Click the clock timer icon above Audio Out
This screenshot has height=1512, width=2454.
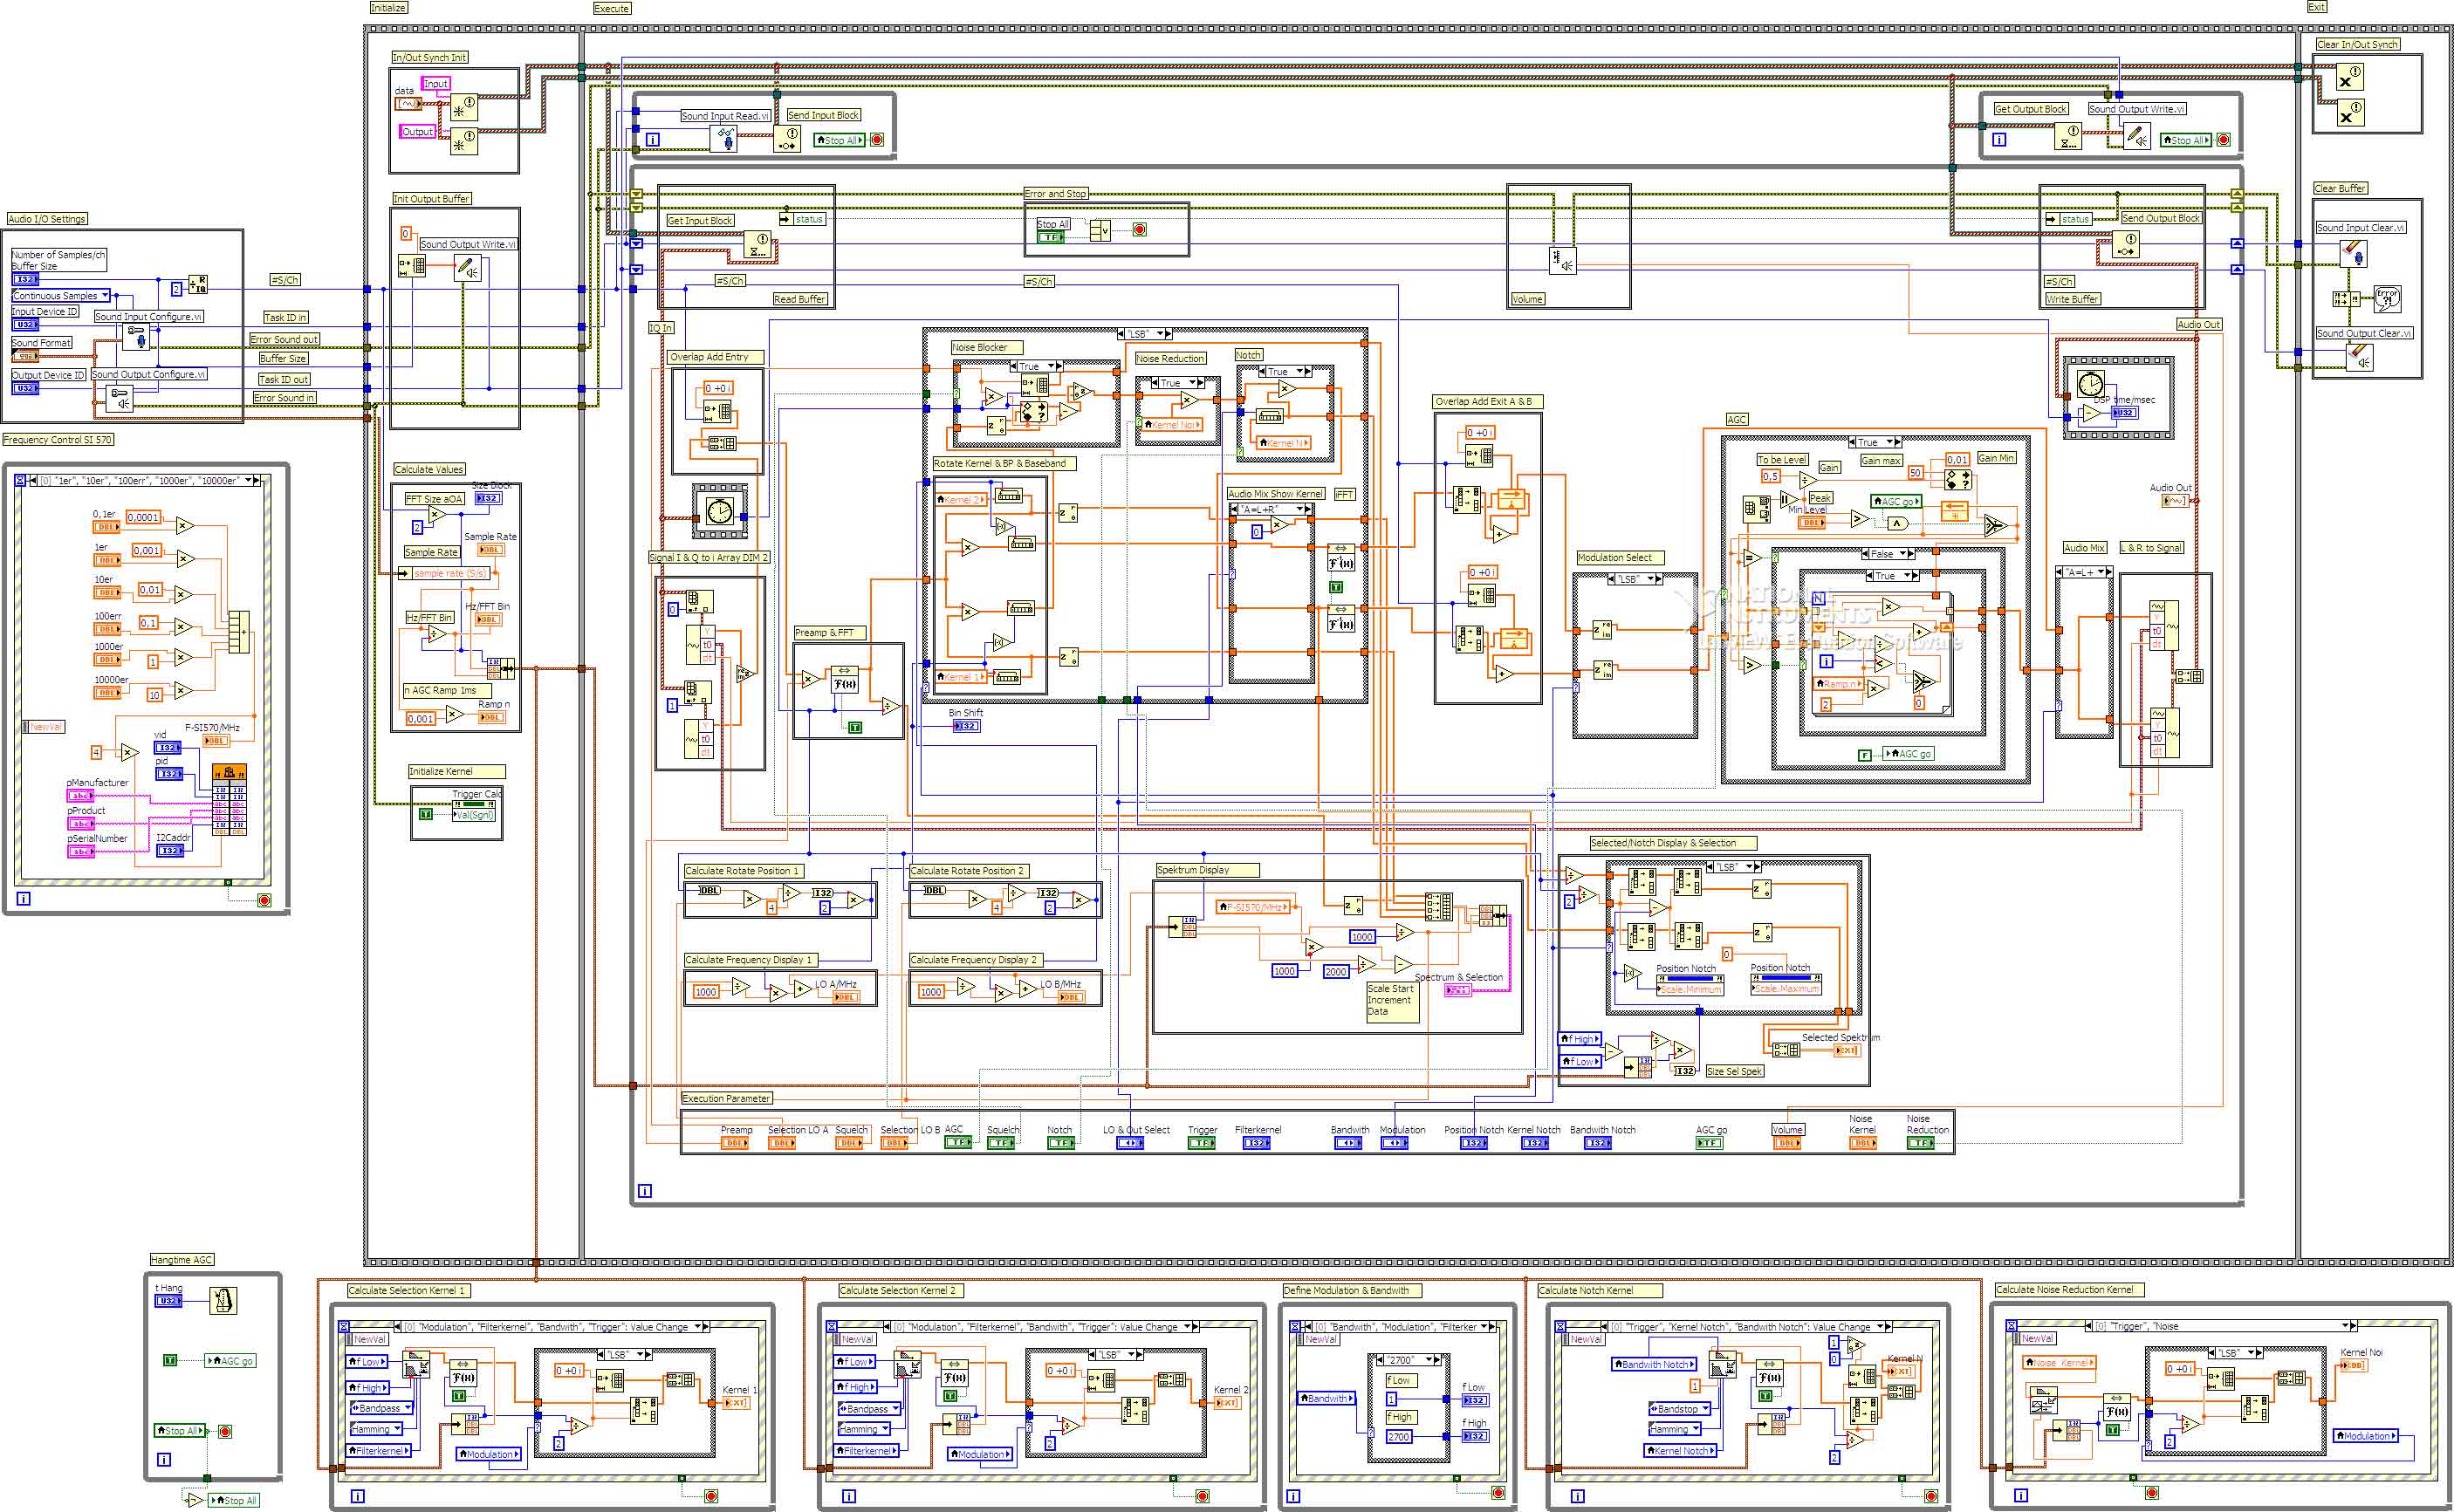[x=2089, y=383]
